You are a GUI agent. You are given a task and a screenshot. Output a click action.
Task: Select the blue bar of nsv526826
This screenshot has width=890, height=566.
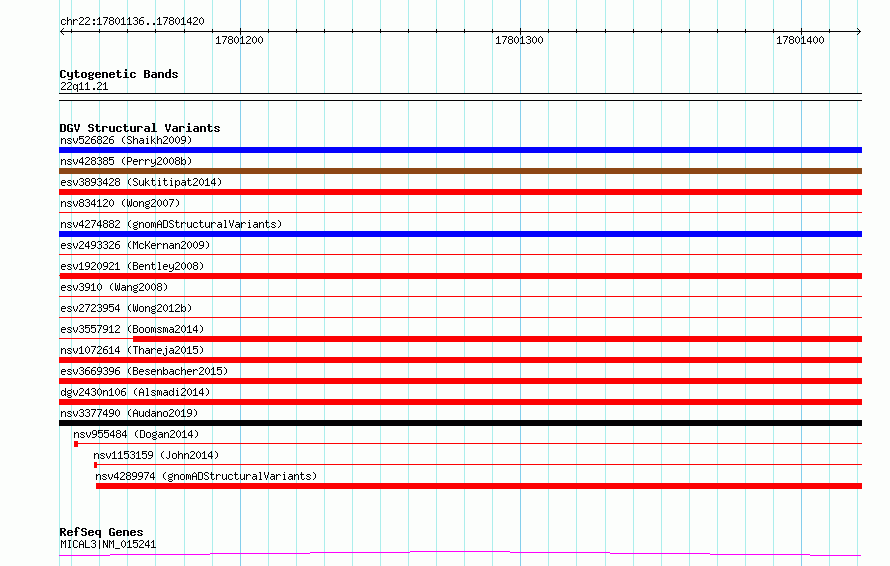click(x=460, y=150)
